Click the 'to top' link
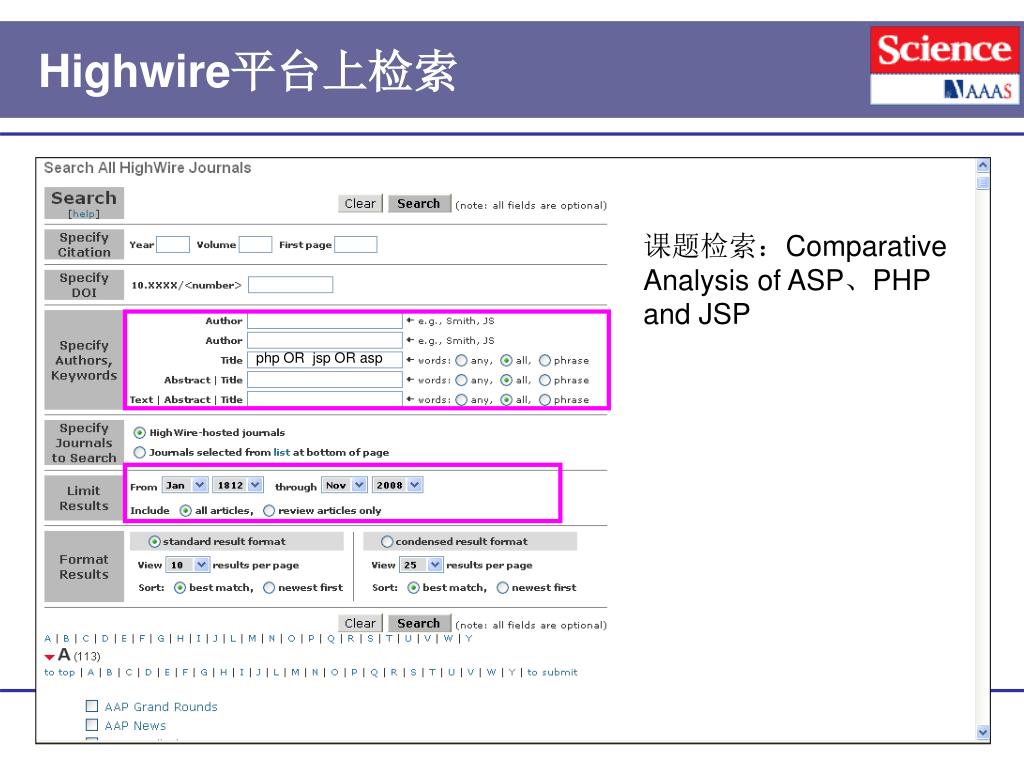1024x768 pixels. click(x=59, y=672)
